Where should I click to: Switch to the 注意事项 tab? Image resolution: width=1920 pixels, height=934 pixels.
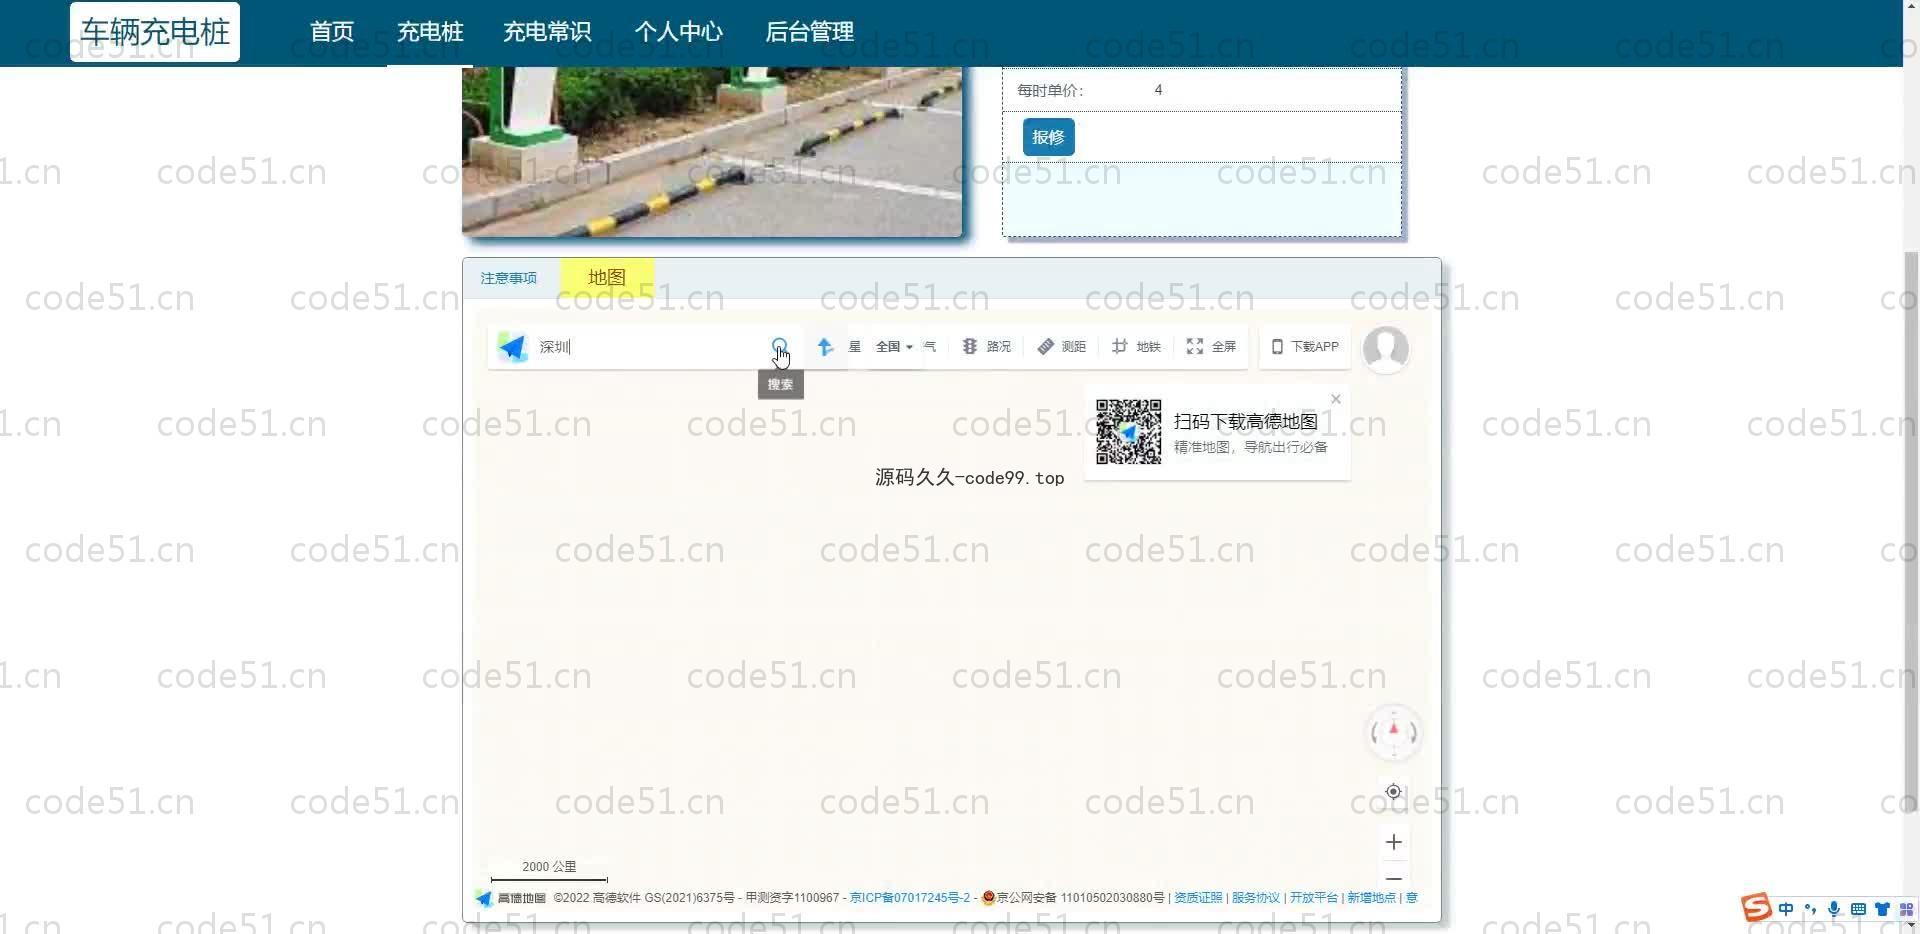[x=508, y=278]
